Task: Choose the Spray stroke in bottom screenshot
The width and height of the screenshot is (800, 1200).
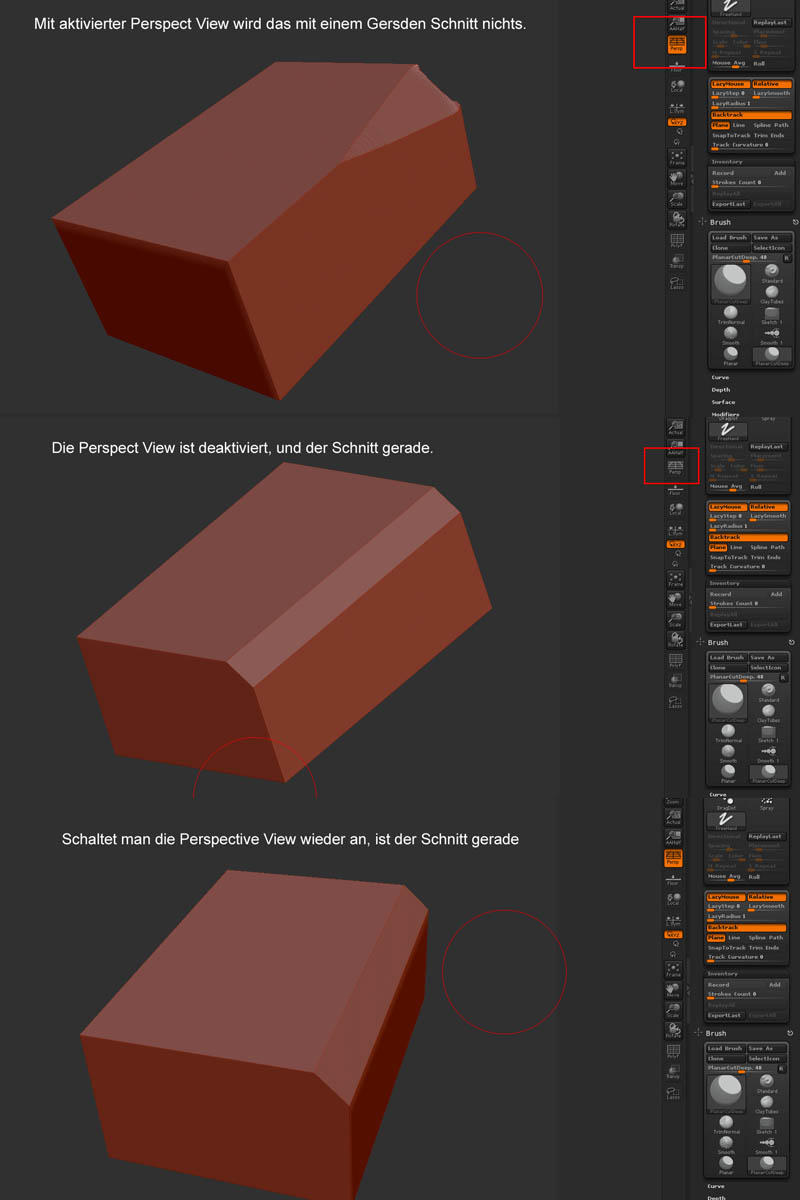Action: (x=767, y=803)
